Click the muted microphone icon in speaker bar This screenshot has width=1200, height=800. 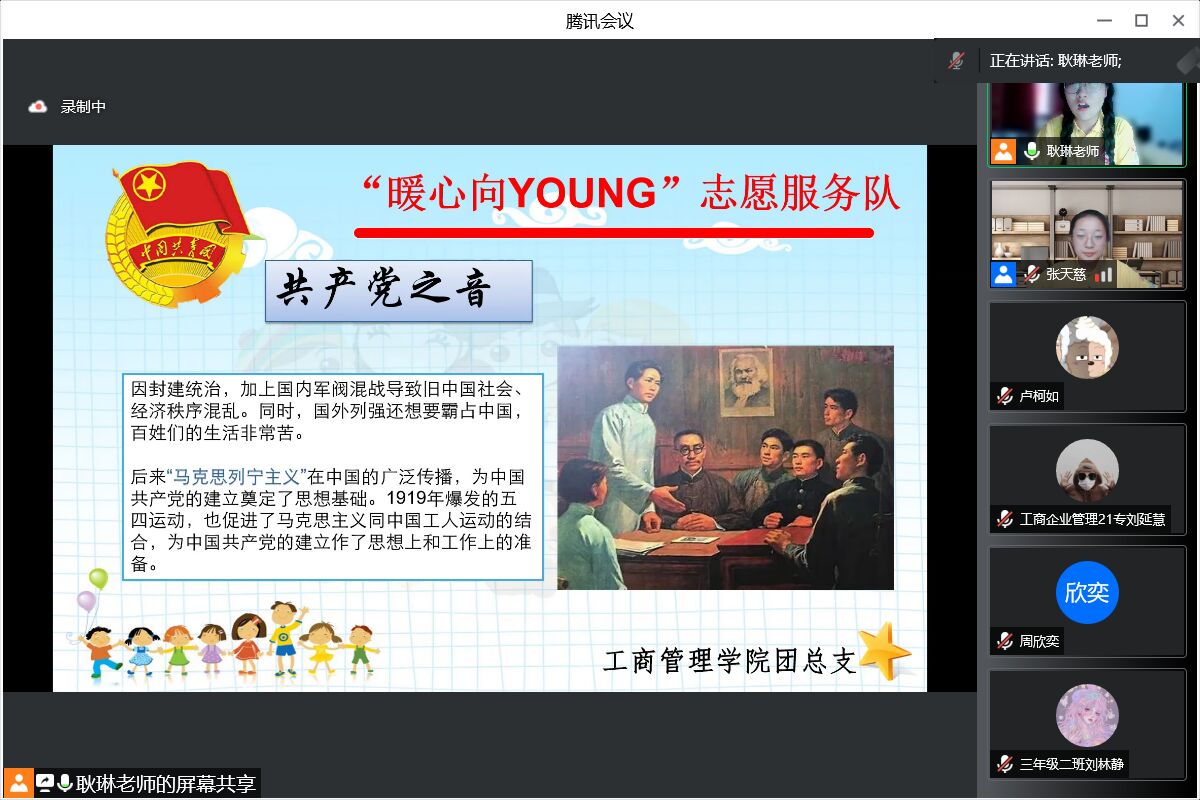[956, 61]
